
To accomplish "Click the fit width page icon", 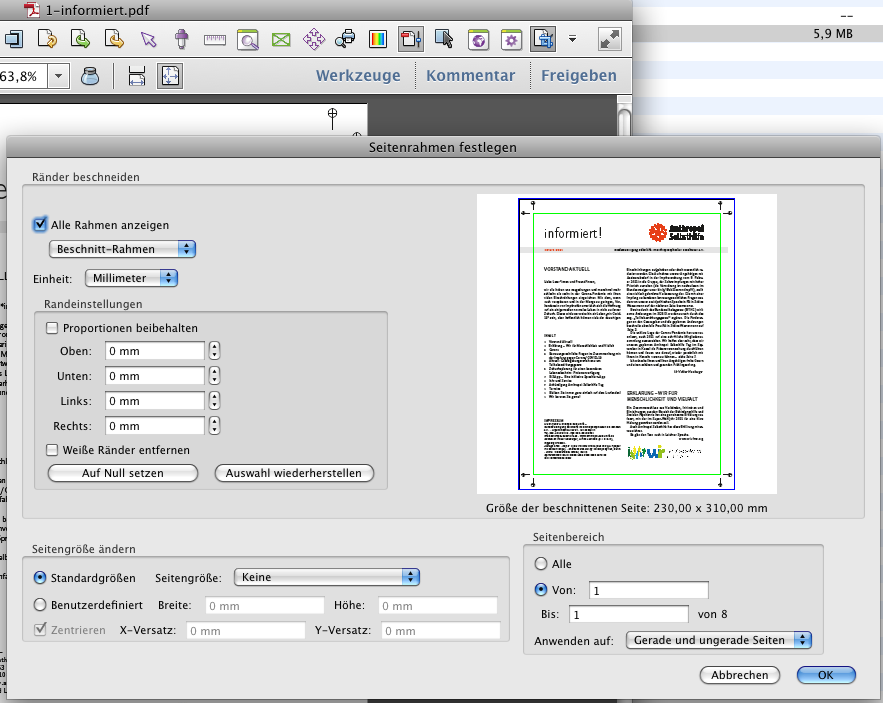I will click(x=137, y=75).
